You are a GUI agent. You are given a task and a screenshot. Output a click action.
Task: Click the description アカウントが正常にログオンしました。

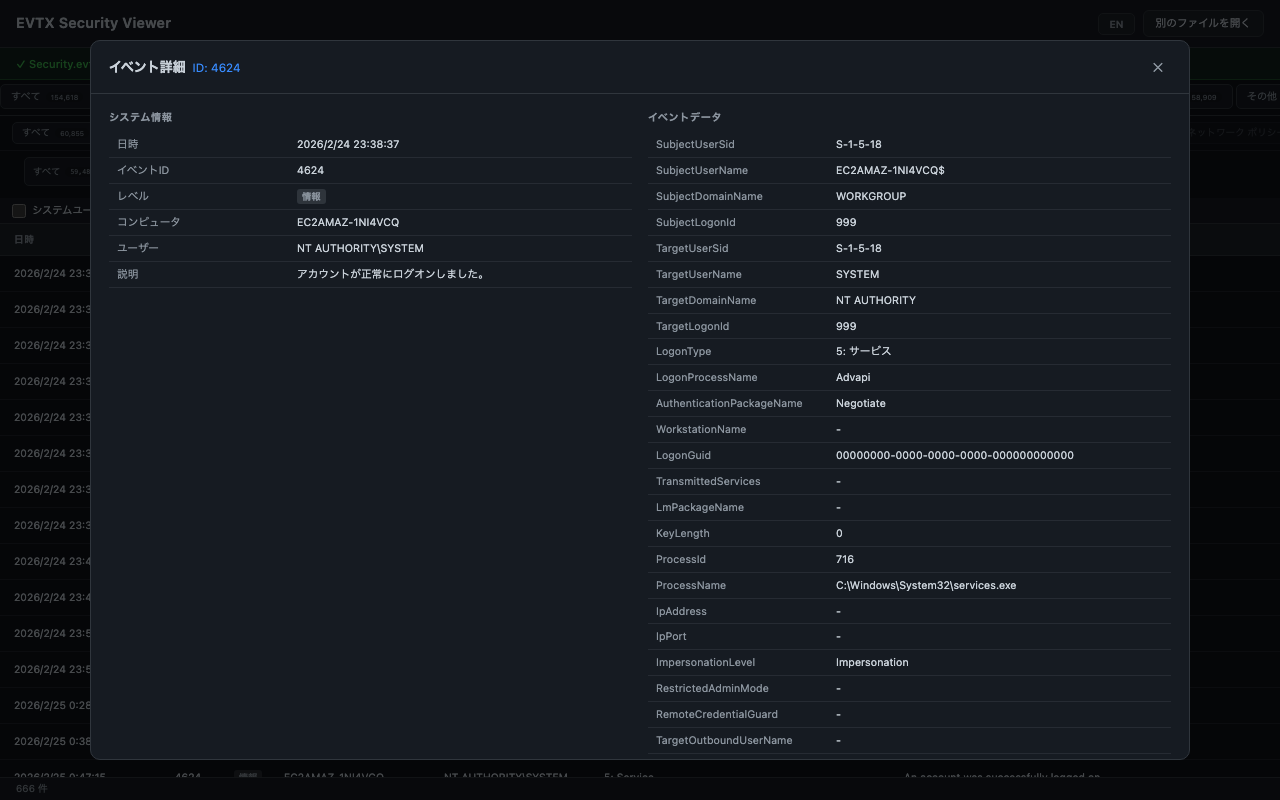point(391,274)
